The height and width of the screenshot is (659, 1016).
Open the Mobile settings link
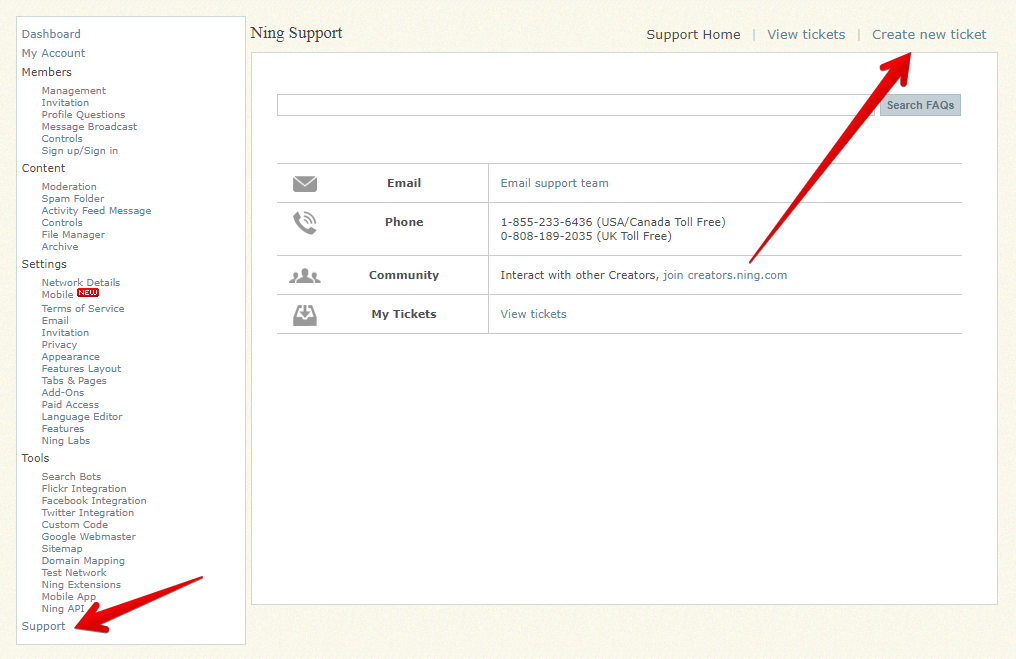(58, 295)
